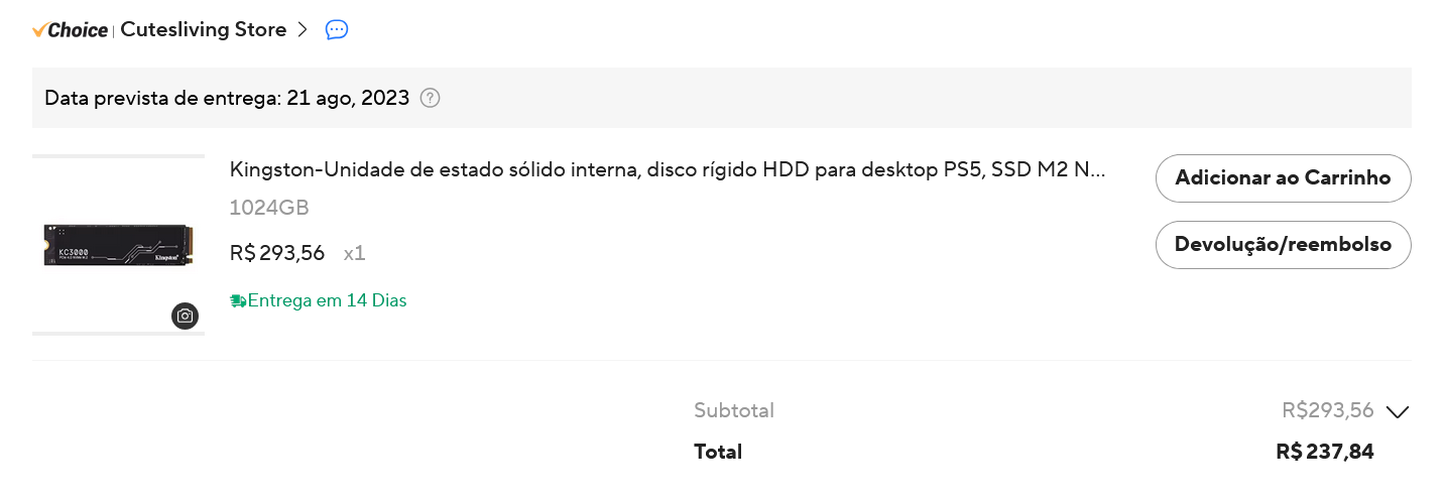Open chat message icon beside store name
Viewport: 1446px width, 500px height.
click(337, 30)
